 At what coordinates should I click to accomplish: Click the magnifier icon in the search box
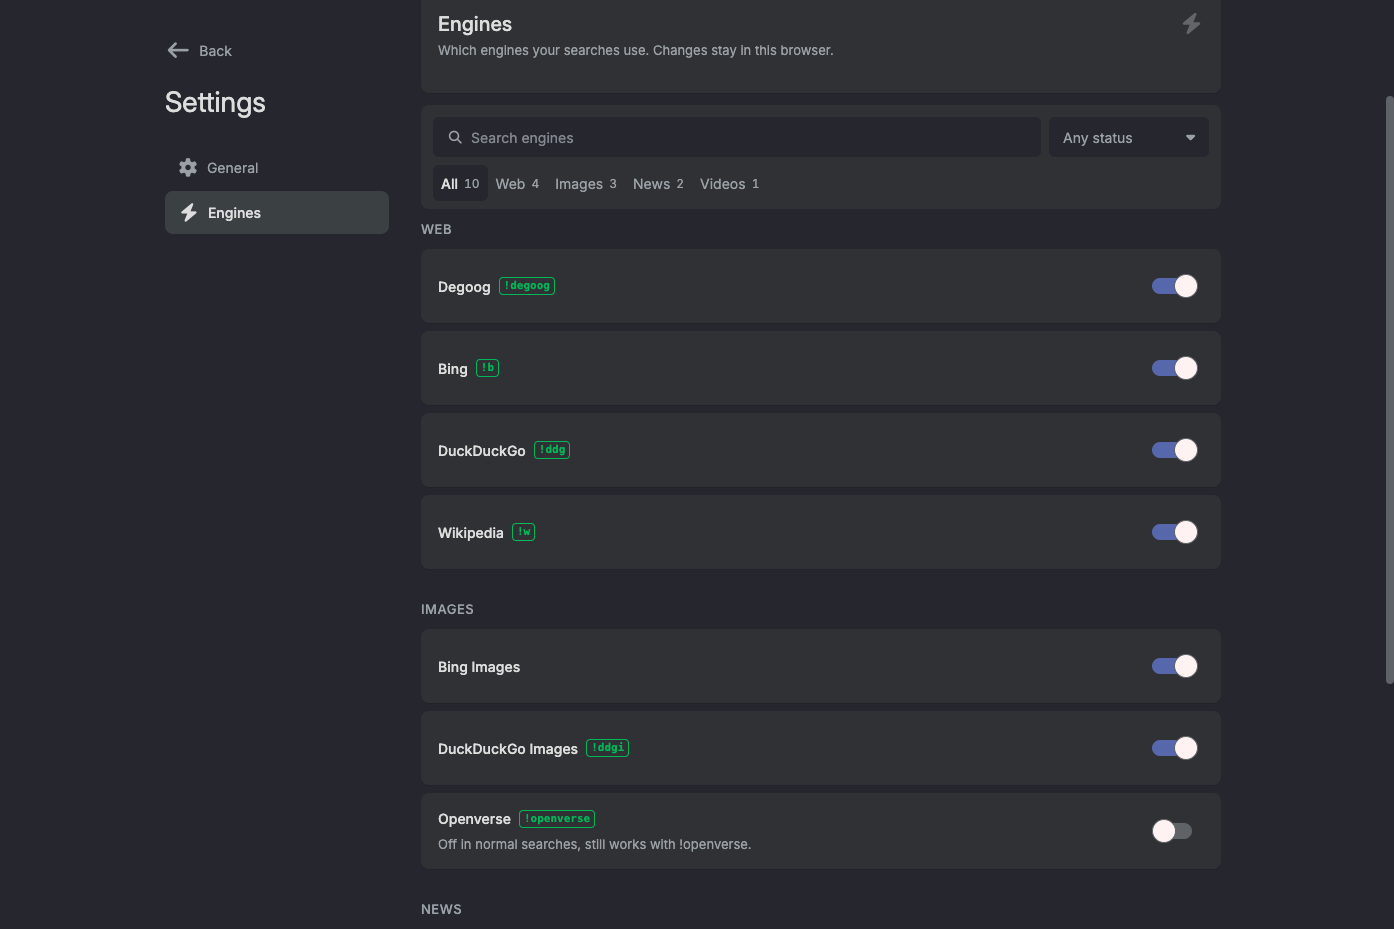tap(455, 137)
